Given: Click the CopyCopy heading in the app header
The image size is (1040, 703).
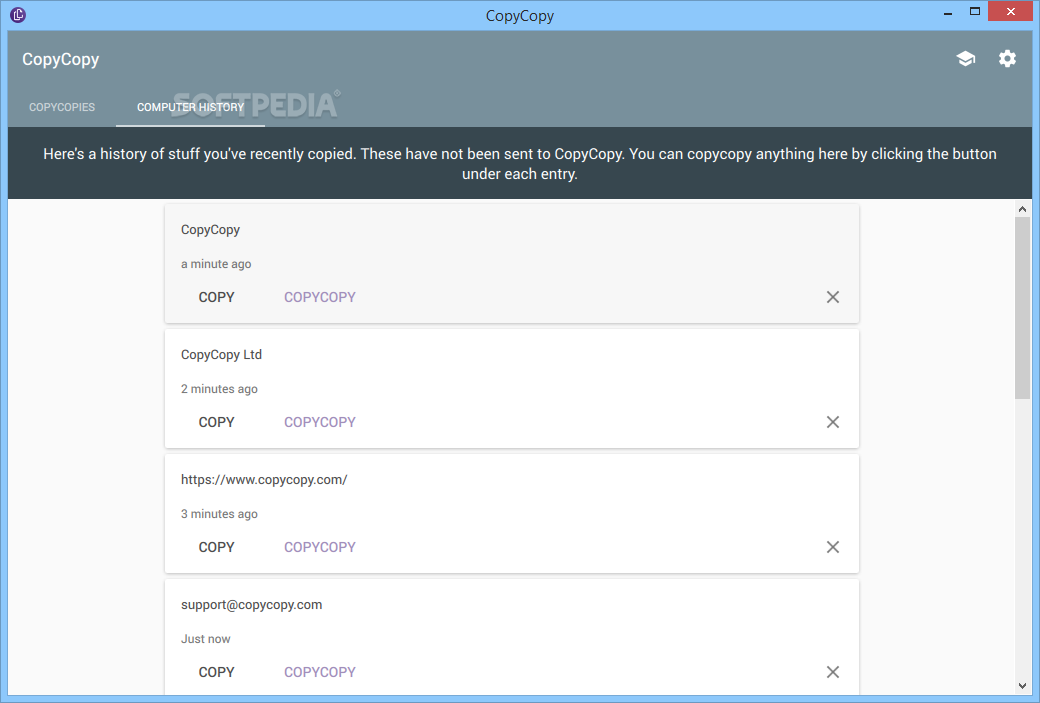Looking at the screenshot, I should tap(60, 60).
